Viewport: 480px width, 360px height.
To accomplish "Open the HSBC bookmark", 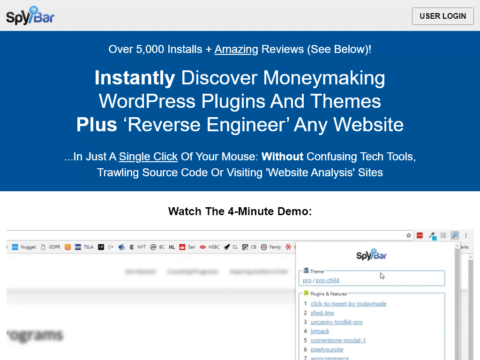I will point(209,247).
